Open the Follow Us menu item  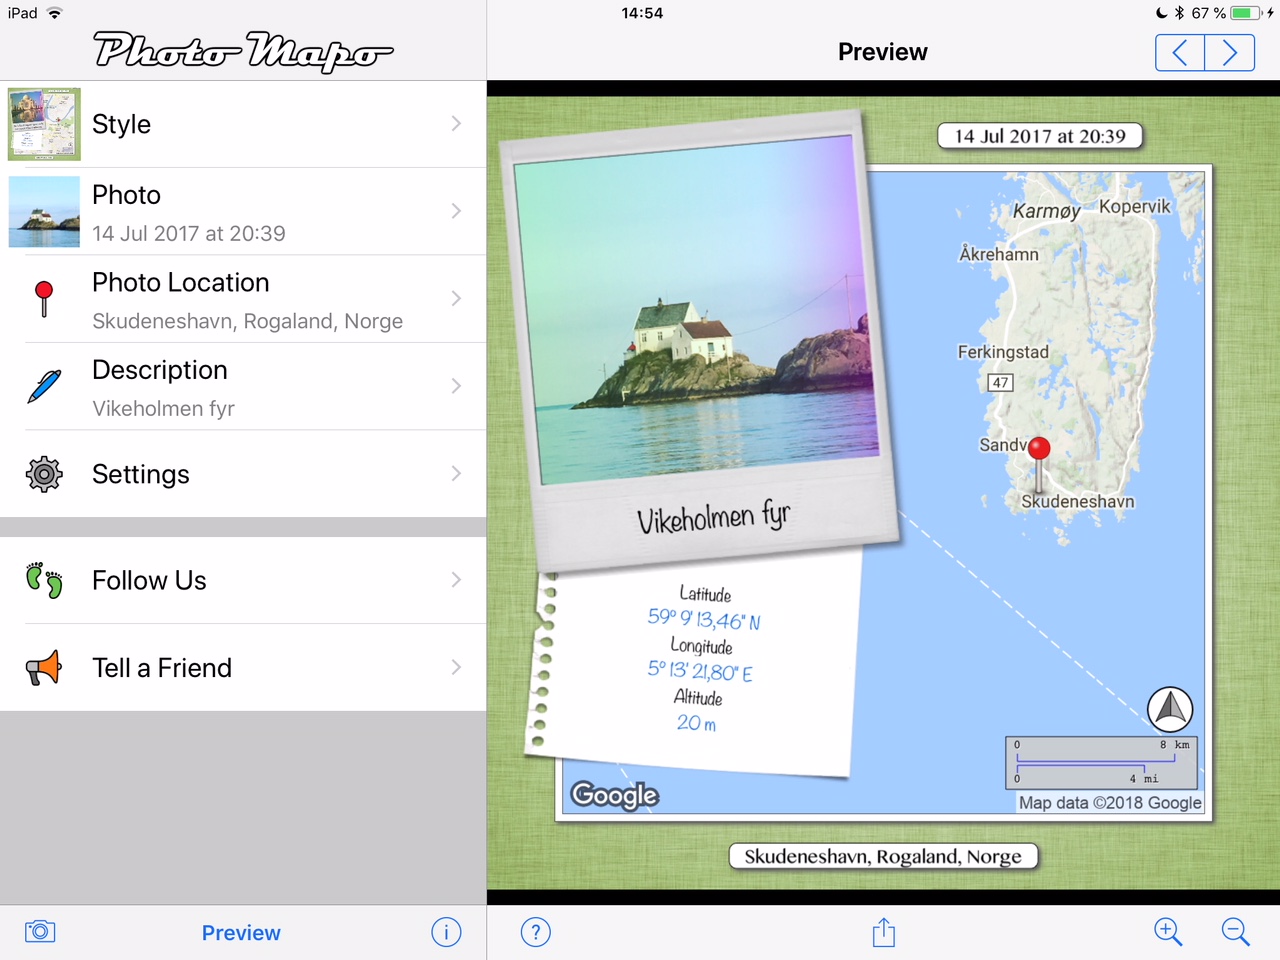(x=243, y=580)
